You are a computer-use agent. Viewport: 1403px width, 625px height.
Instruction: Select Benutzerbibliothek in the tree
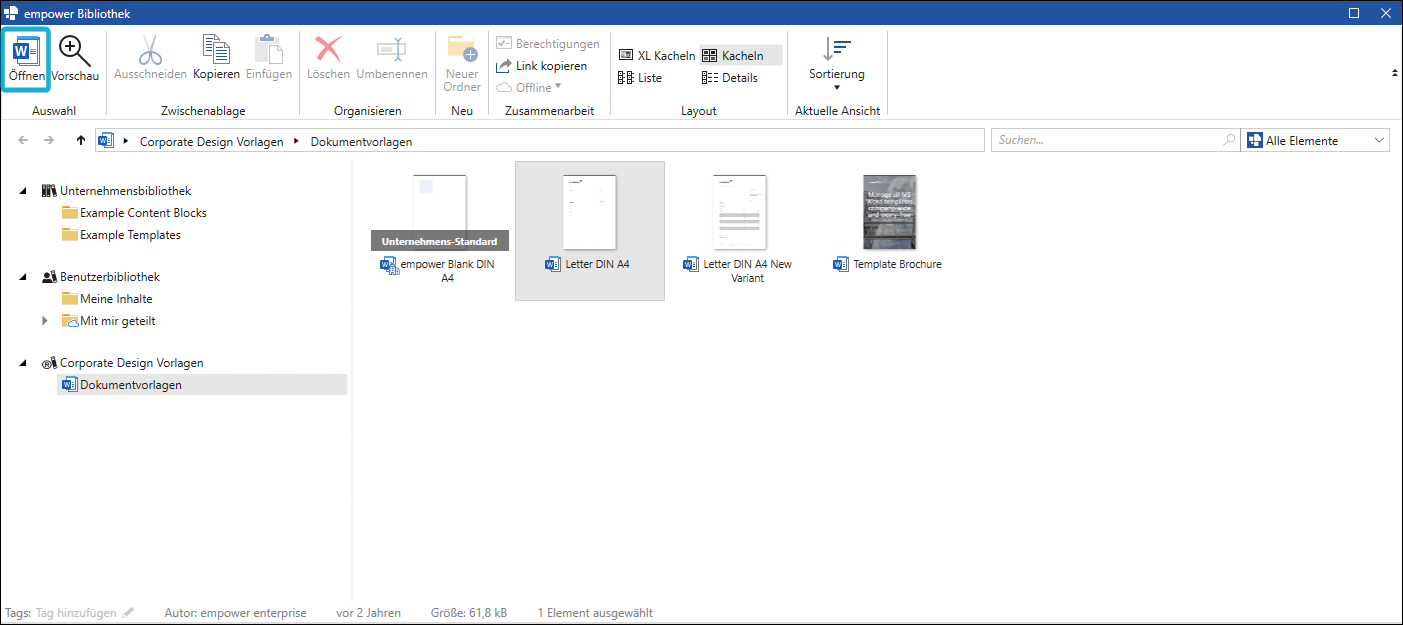tap(109, 277)
